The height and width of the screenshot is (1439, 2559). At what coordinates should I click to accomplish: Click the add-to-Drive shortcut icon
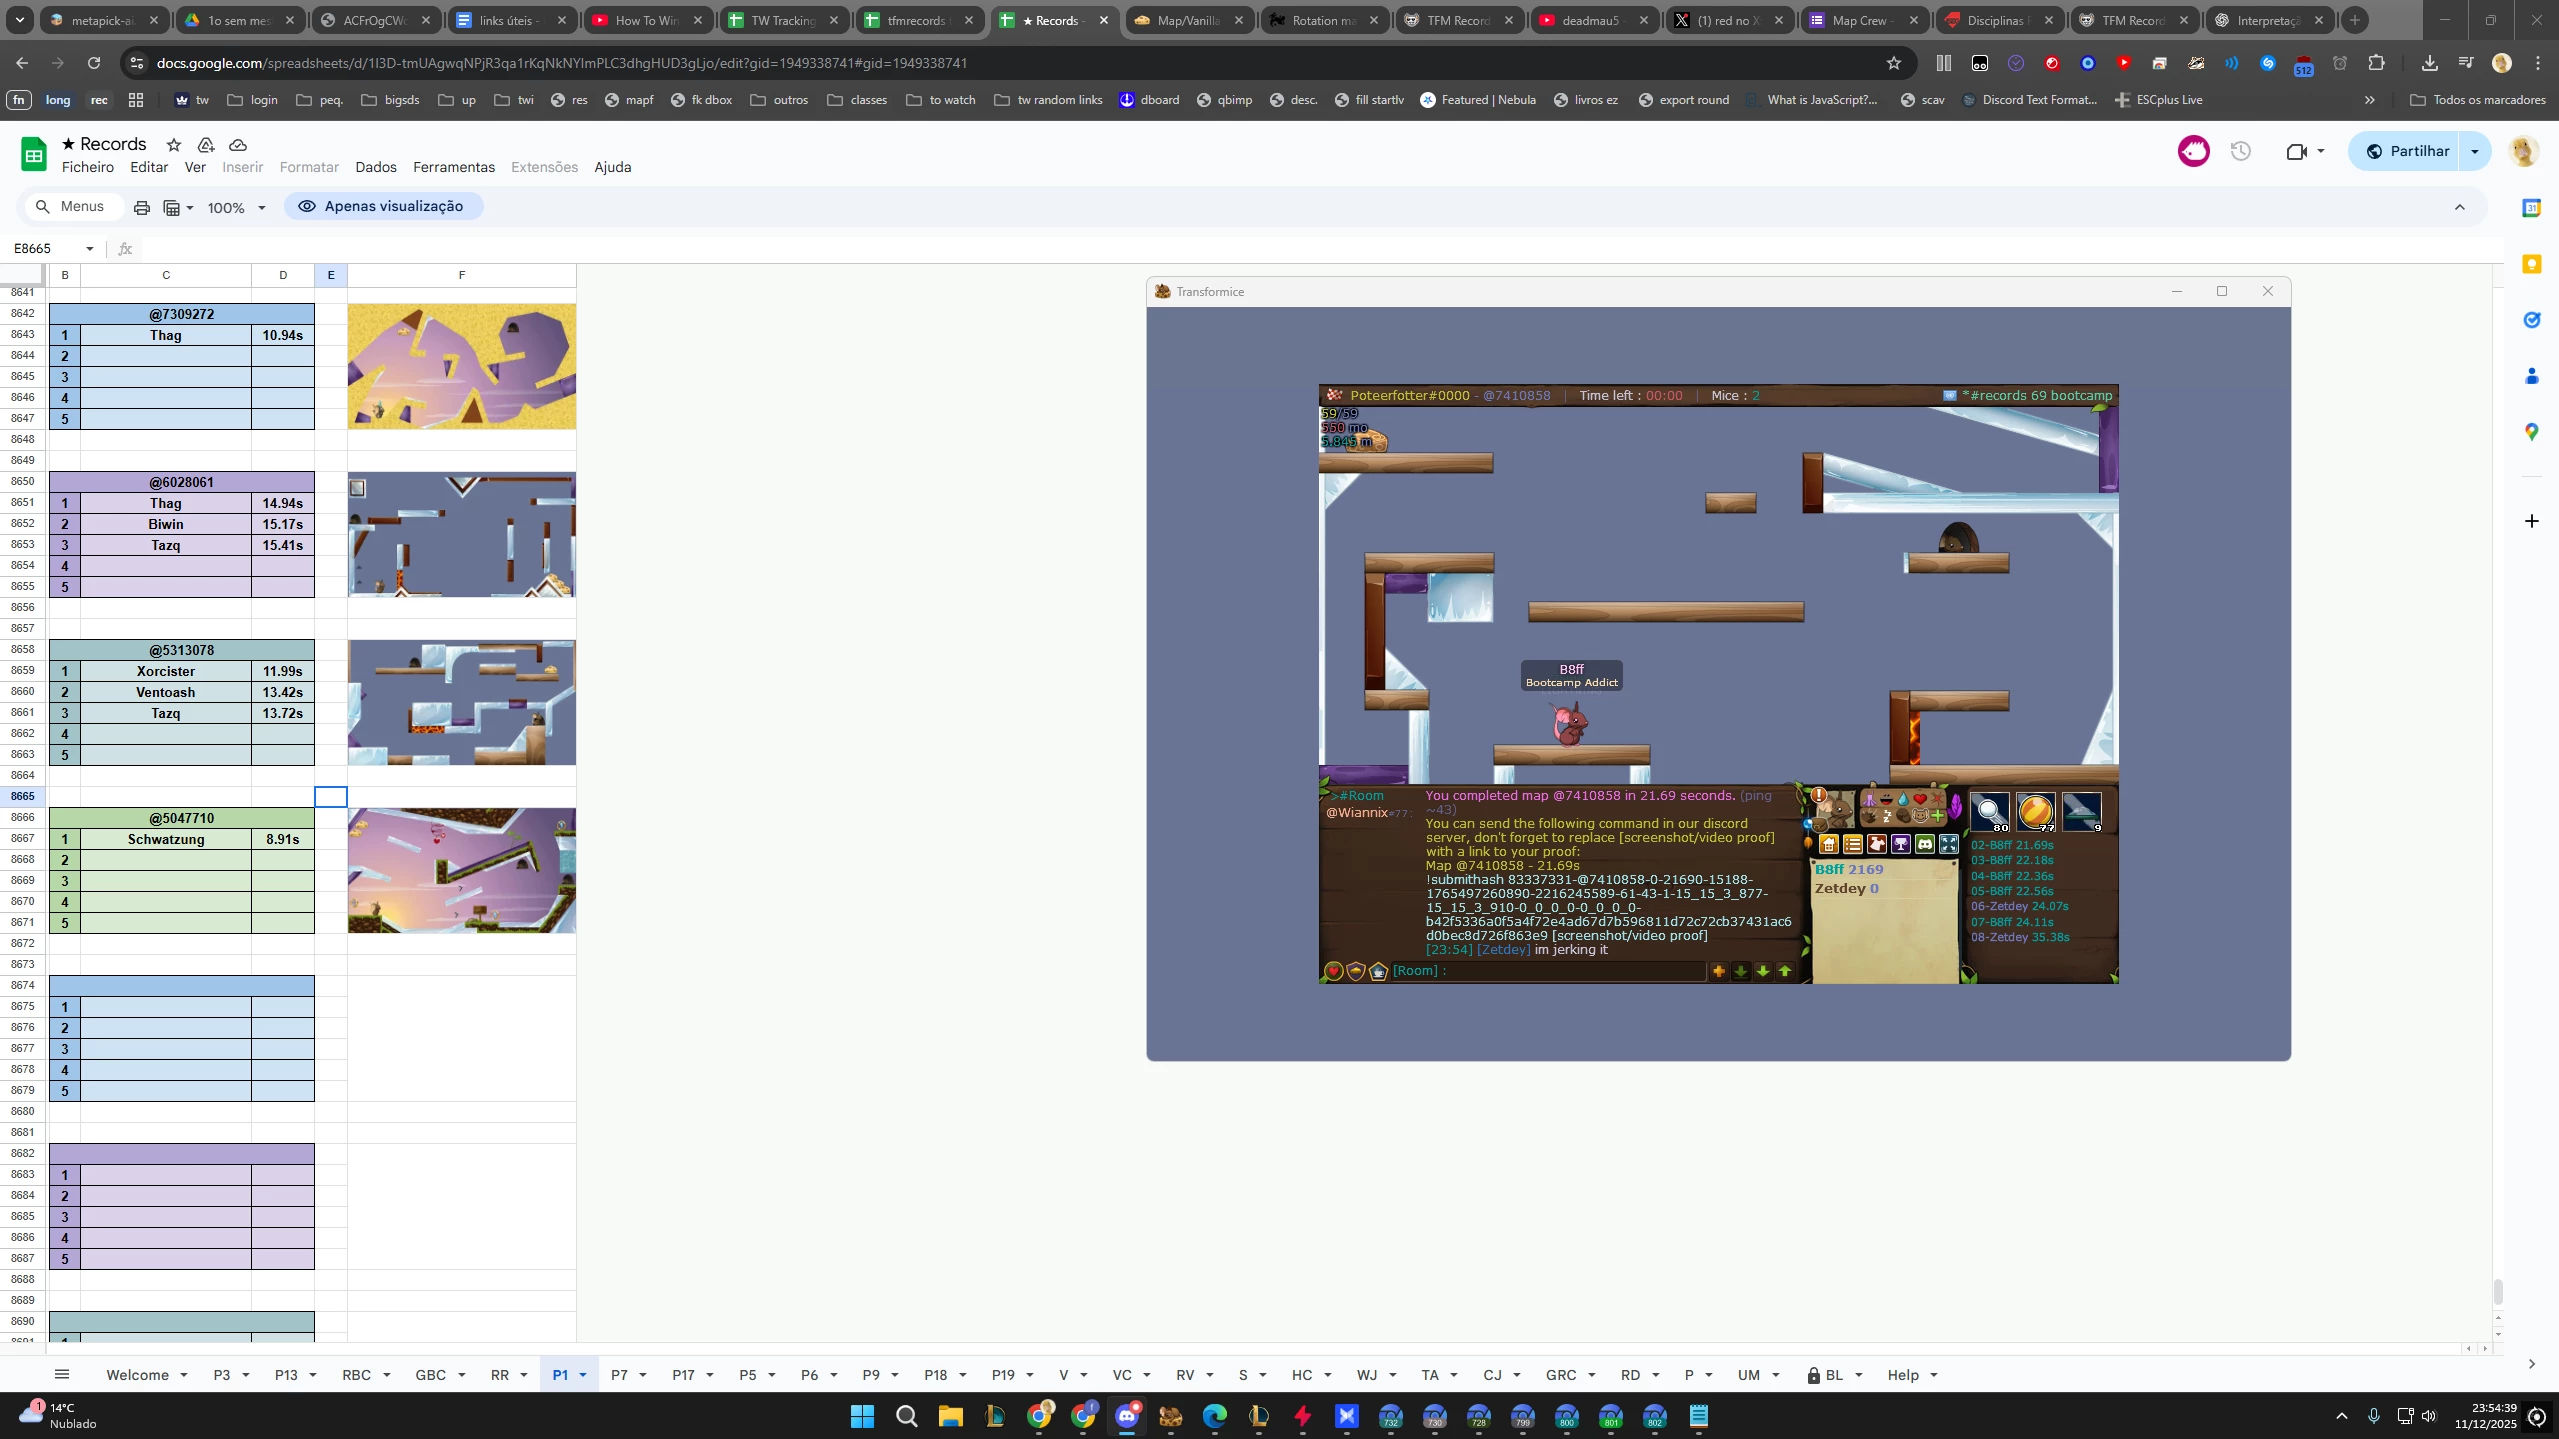coord(206,145)
